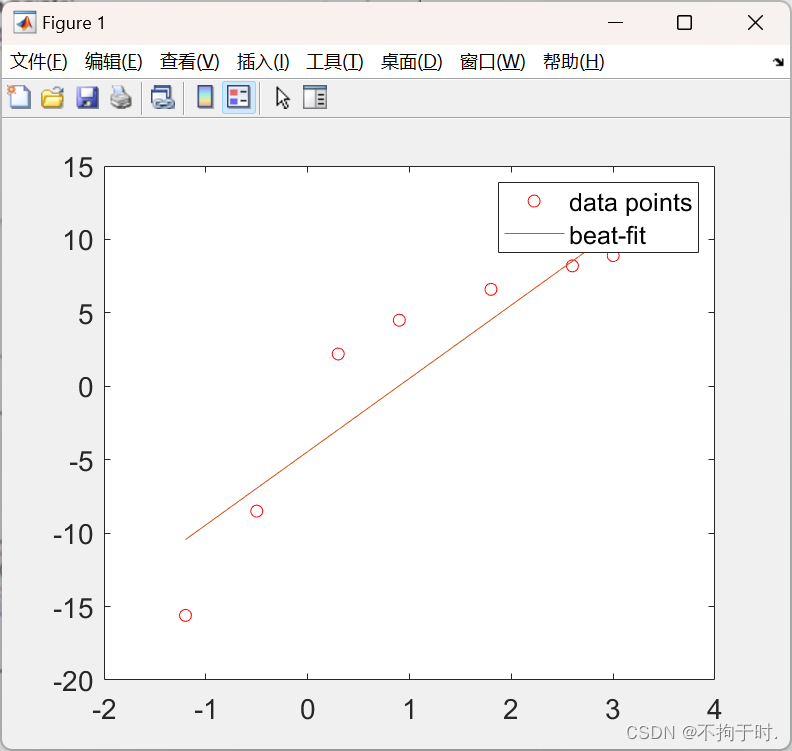Select the 'beat-fit' legend entry
Viewport: 792px width, 751px height.
point(607,235)
